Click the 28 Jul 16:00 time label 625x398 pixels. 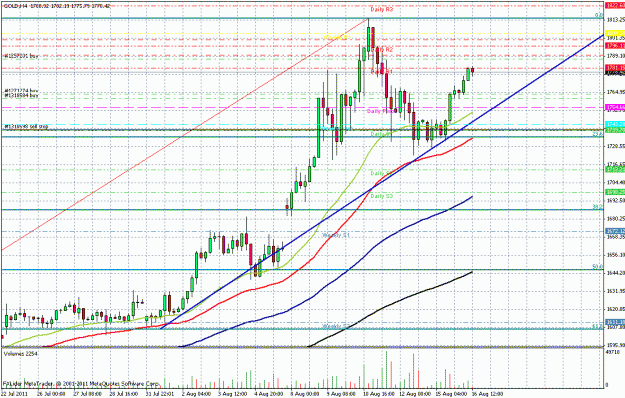click(124, 394)
